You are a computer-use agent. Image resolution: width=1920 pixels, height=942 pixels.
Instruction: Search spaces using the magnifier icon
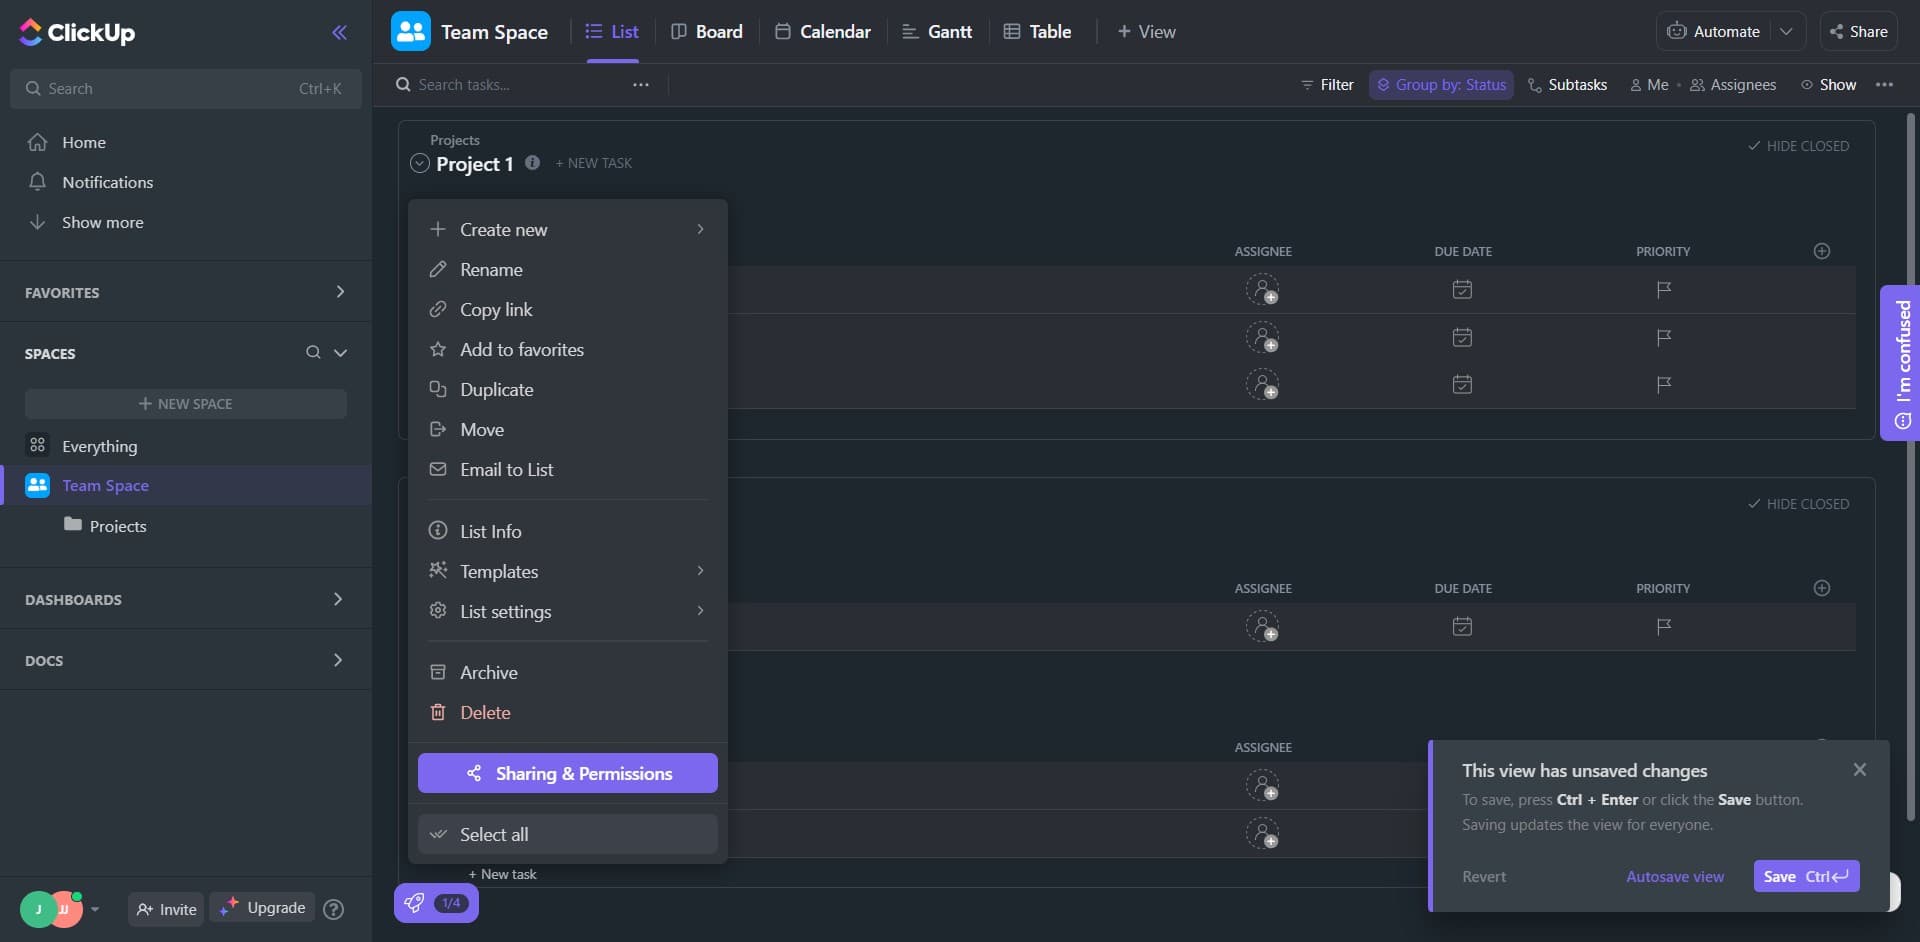[313, 352]
